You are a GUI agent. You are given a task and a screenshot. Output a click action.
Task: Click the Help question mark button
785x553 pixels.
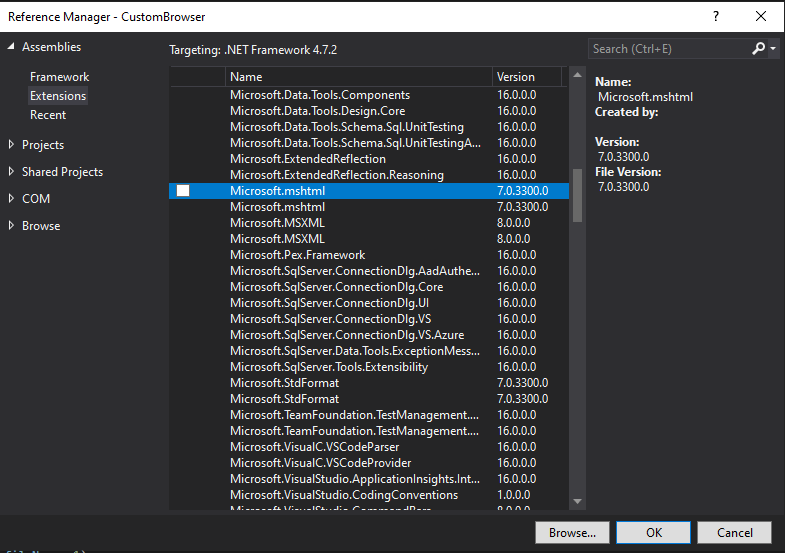click(716, 16)
